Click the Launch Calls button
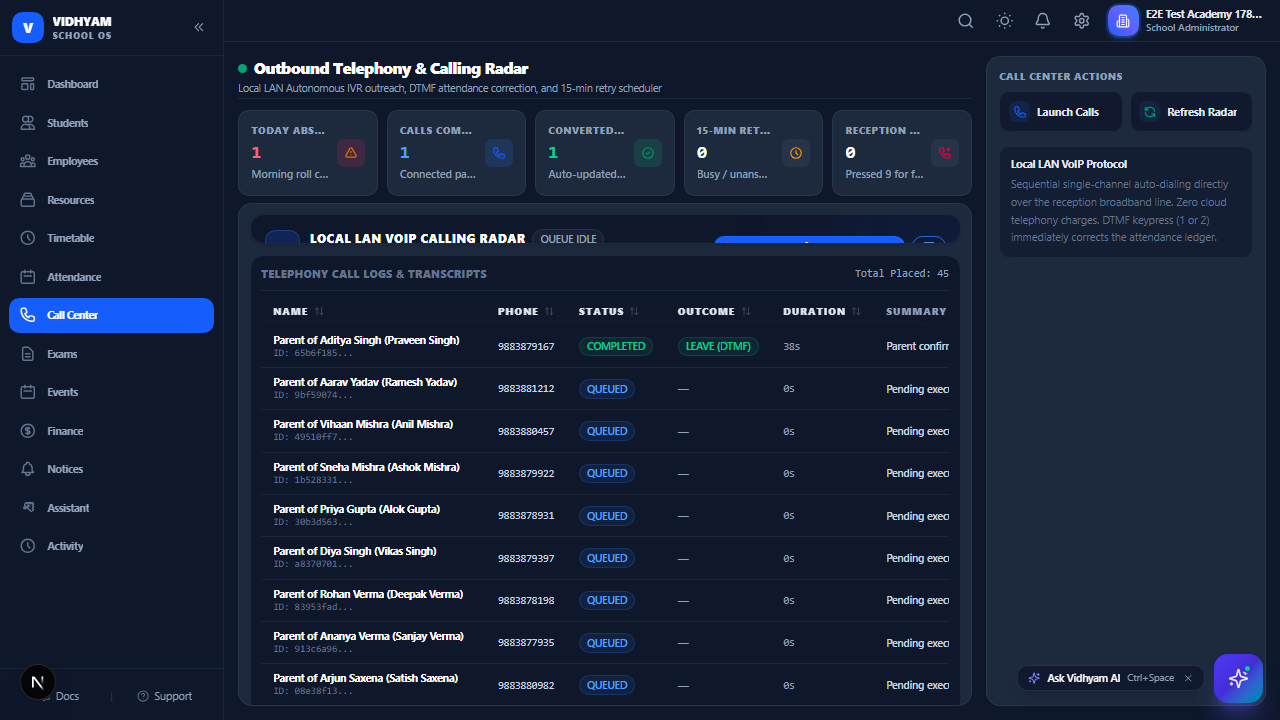Image resolution: width=1280 pixels, height=720 pixels. point(1060,112)
